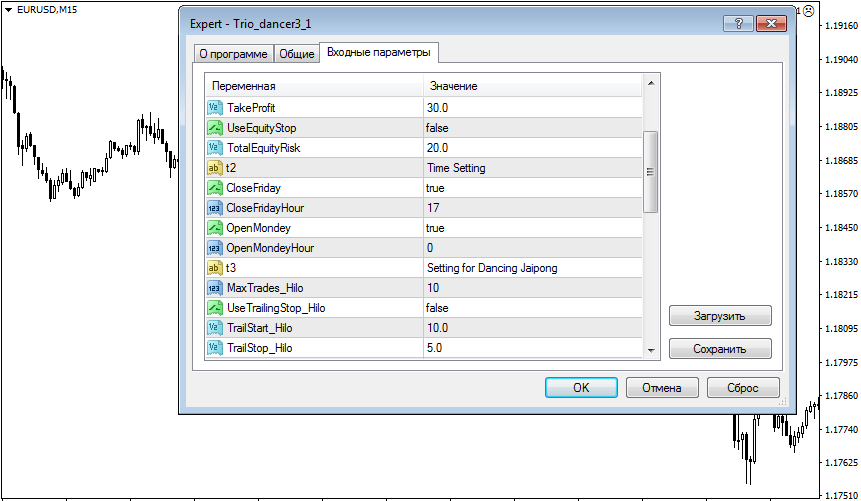Screen dimensions: 861x501
Task: Open the dialog Help question mark button
Action: (737, 24)
